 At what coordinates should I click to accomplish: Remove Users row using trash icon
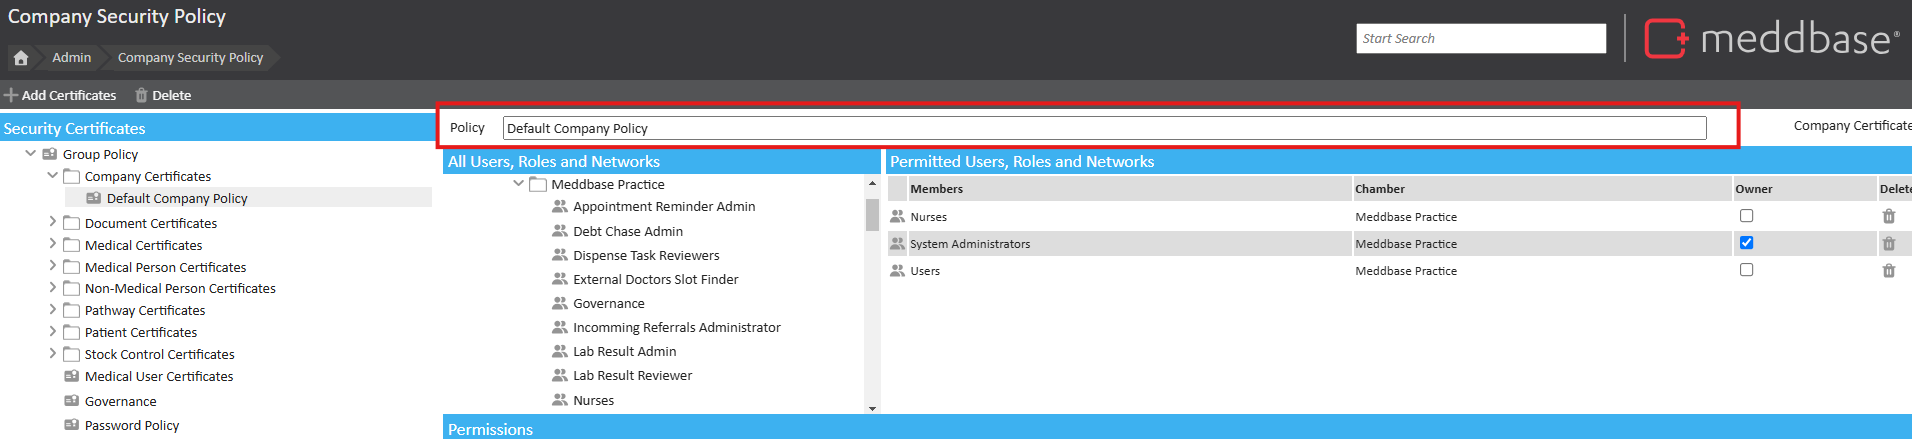(1888, 270)
